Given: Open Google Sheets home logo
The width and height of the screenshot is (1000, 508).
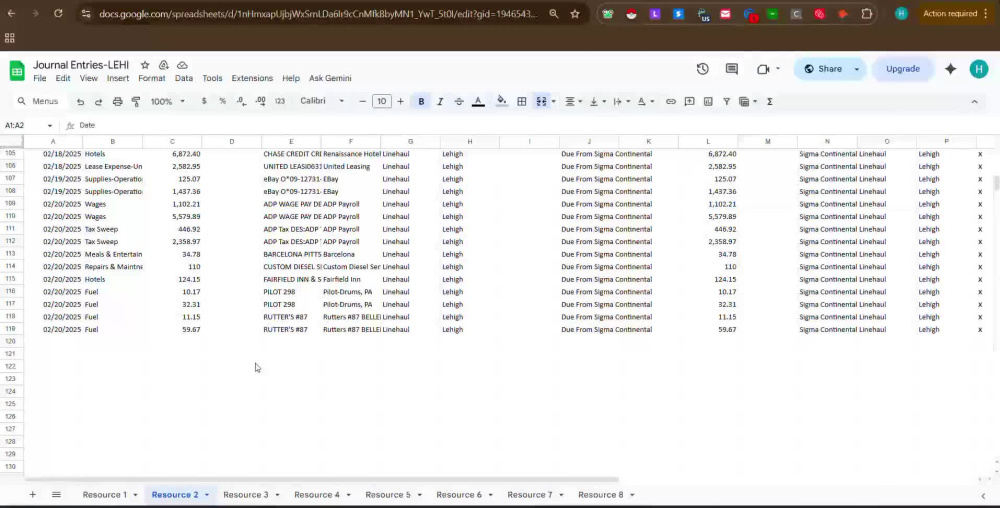Looking at the screenshot, I should [17, 70].
